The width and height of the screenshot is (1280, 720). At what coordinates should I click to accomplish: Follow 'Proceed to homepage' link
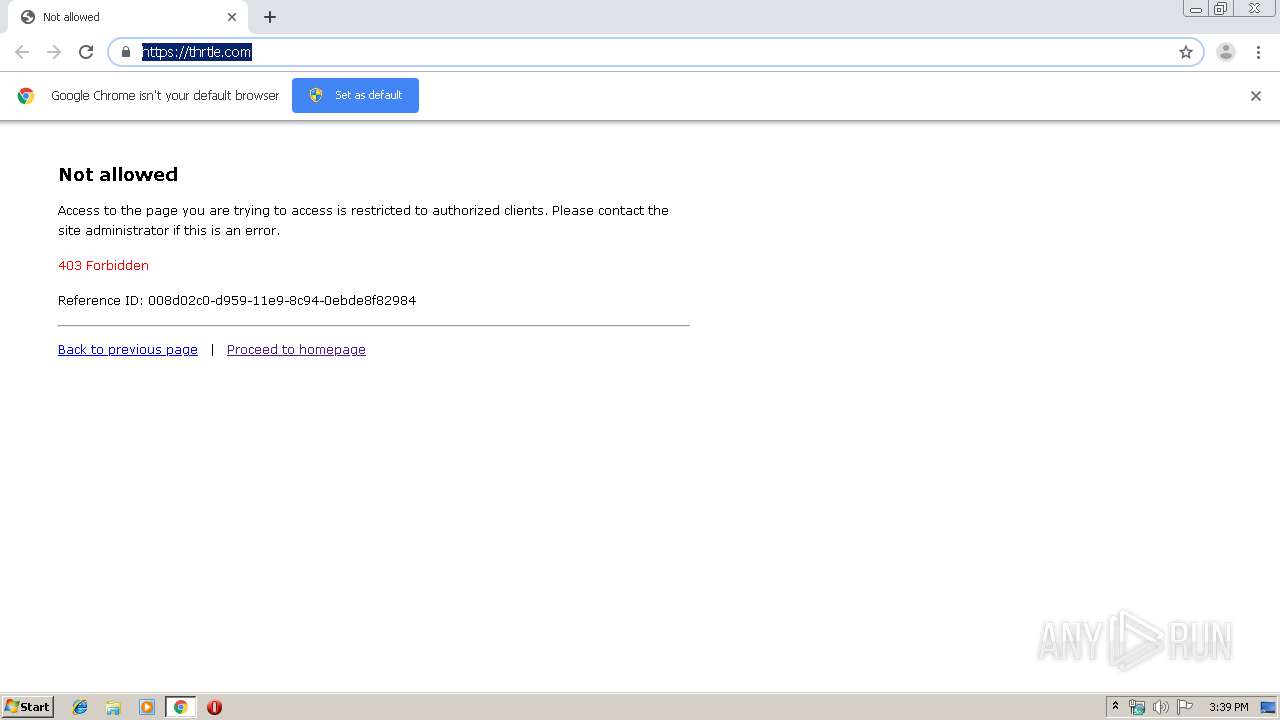click(x=296, y=349)
